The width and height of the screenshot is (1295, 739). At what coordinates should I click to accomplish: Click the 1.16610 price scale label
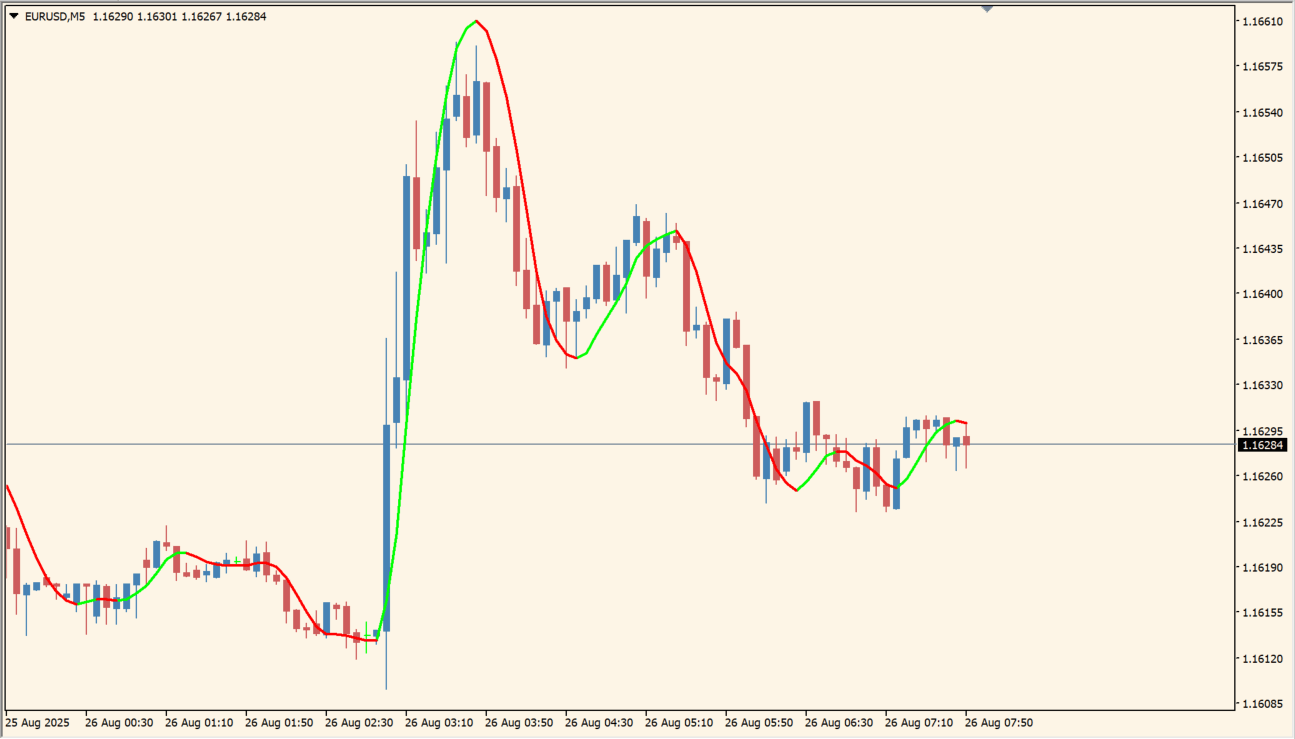coord(1262,21)
